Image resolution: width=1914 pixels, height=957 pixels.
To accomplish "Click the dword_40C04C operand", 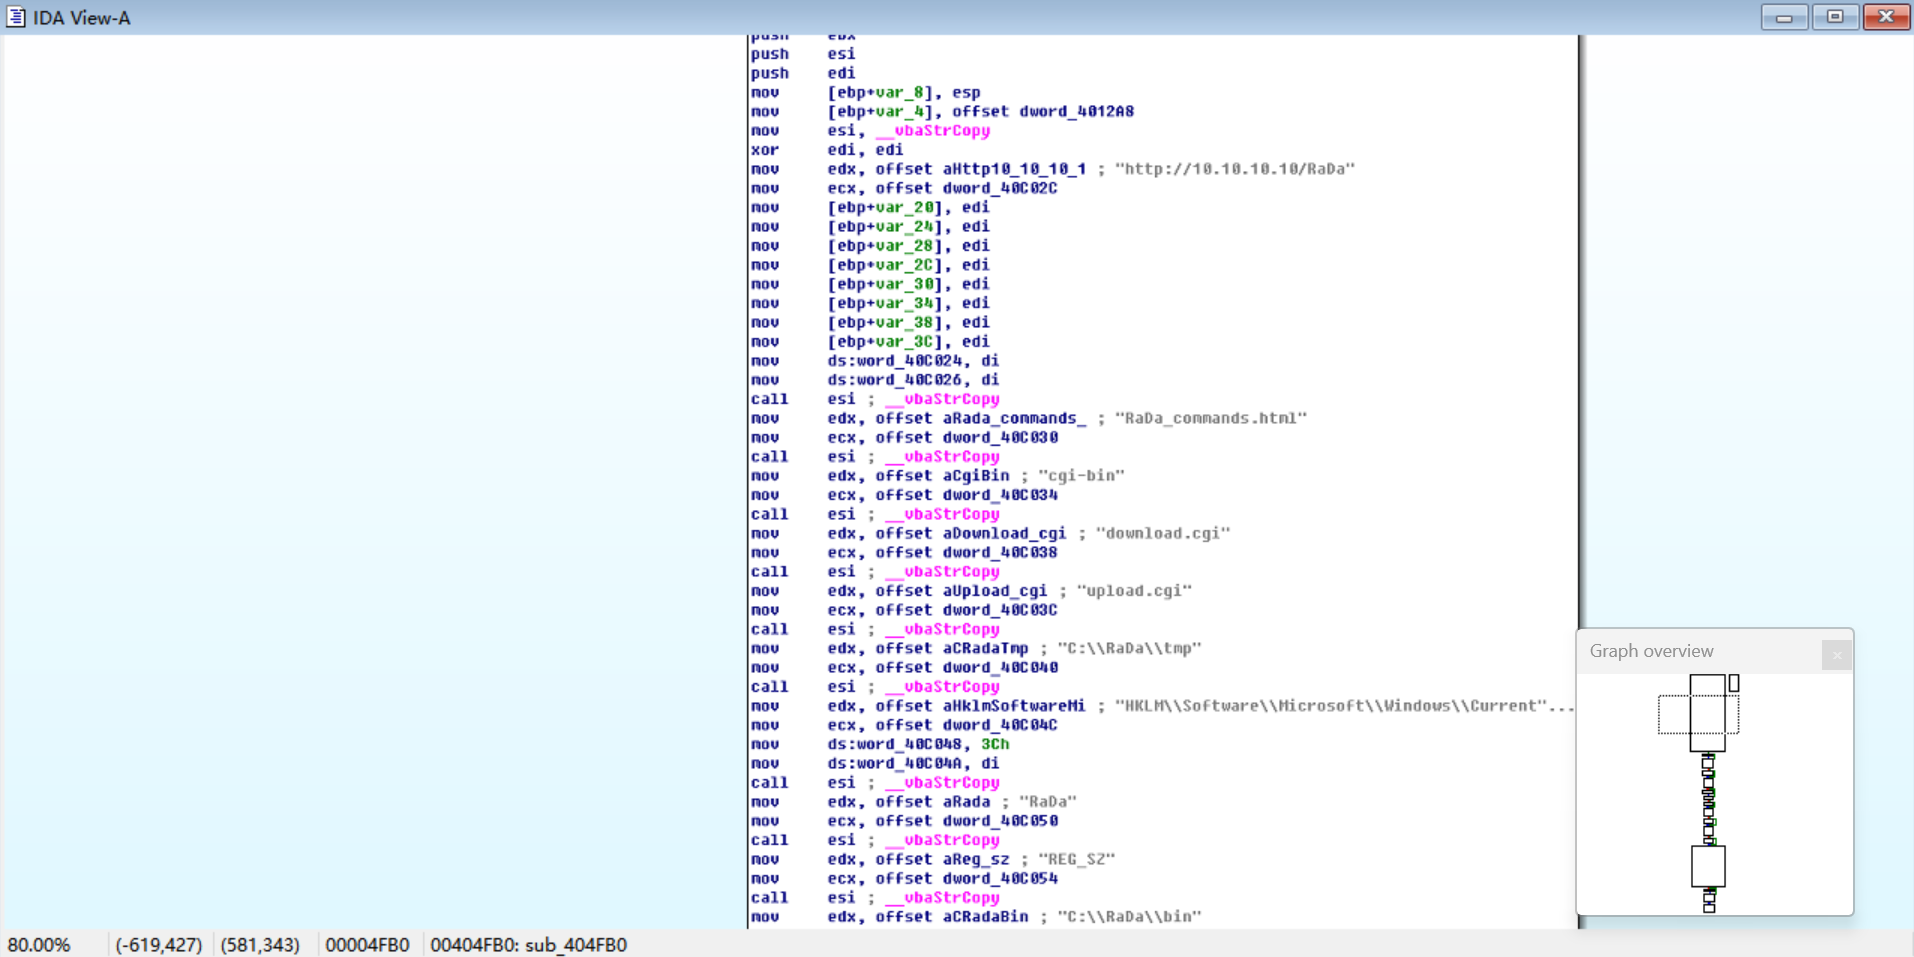I will click(1000, 725).
